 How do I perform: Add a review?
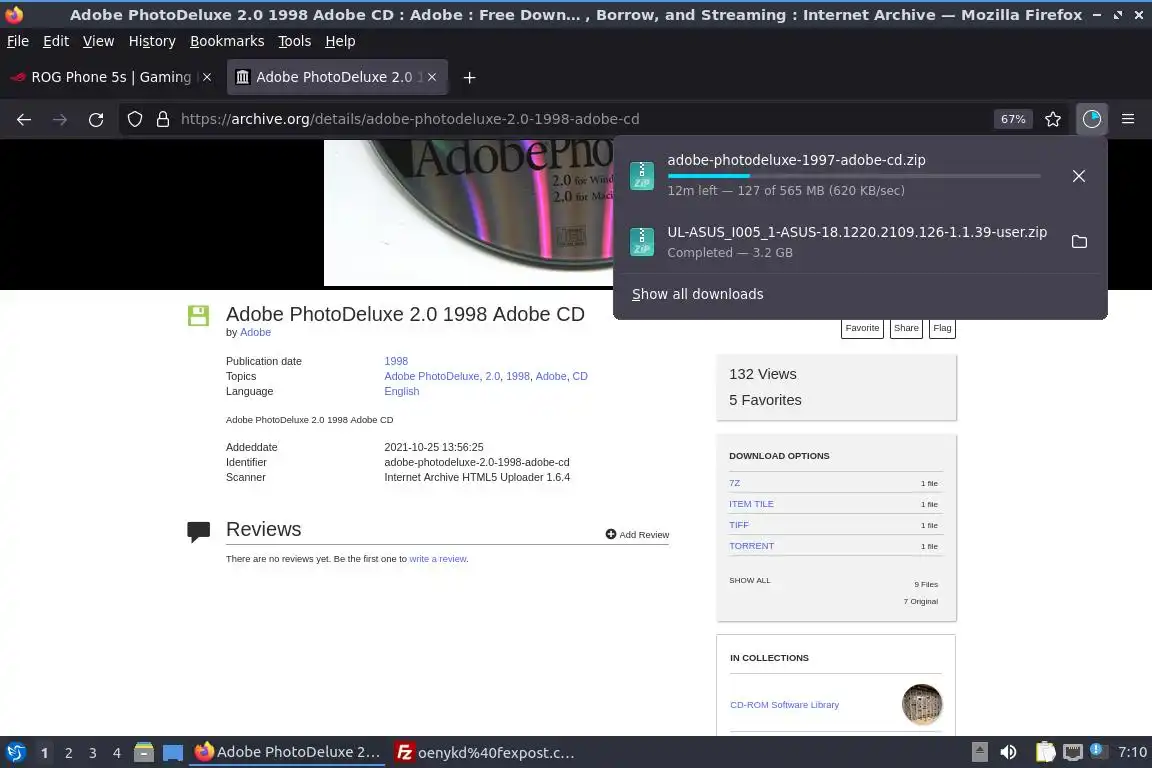click(x=637, y=534)
